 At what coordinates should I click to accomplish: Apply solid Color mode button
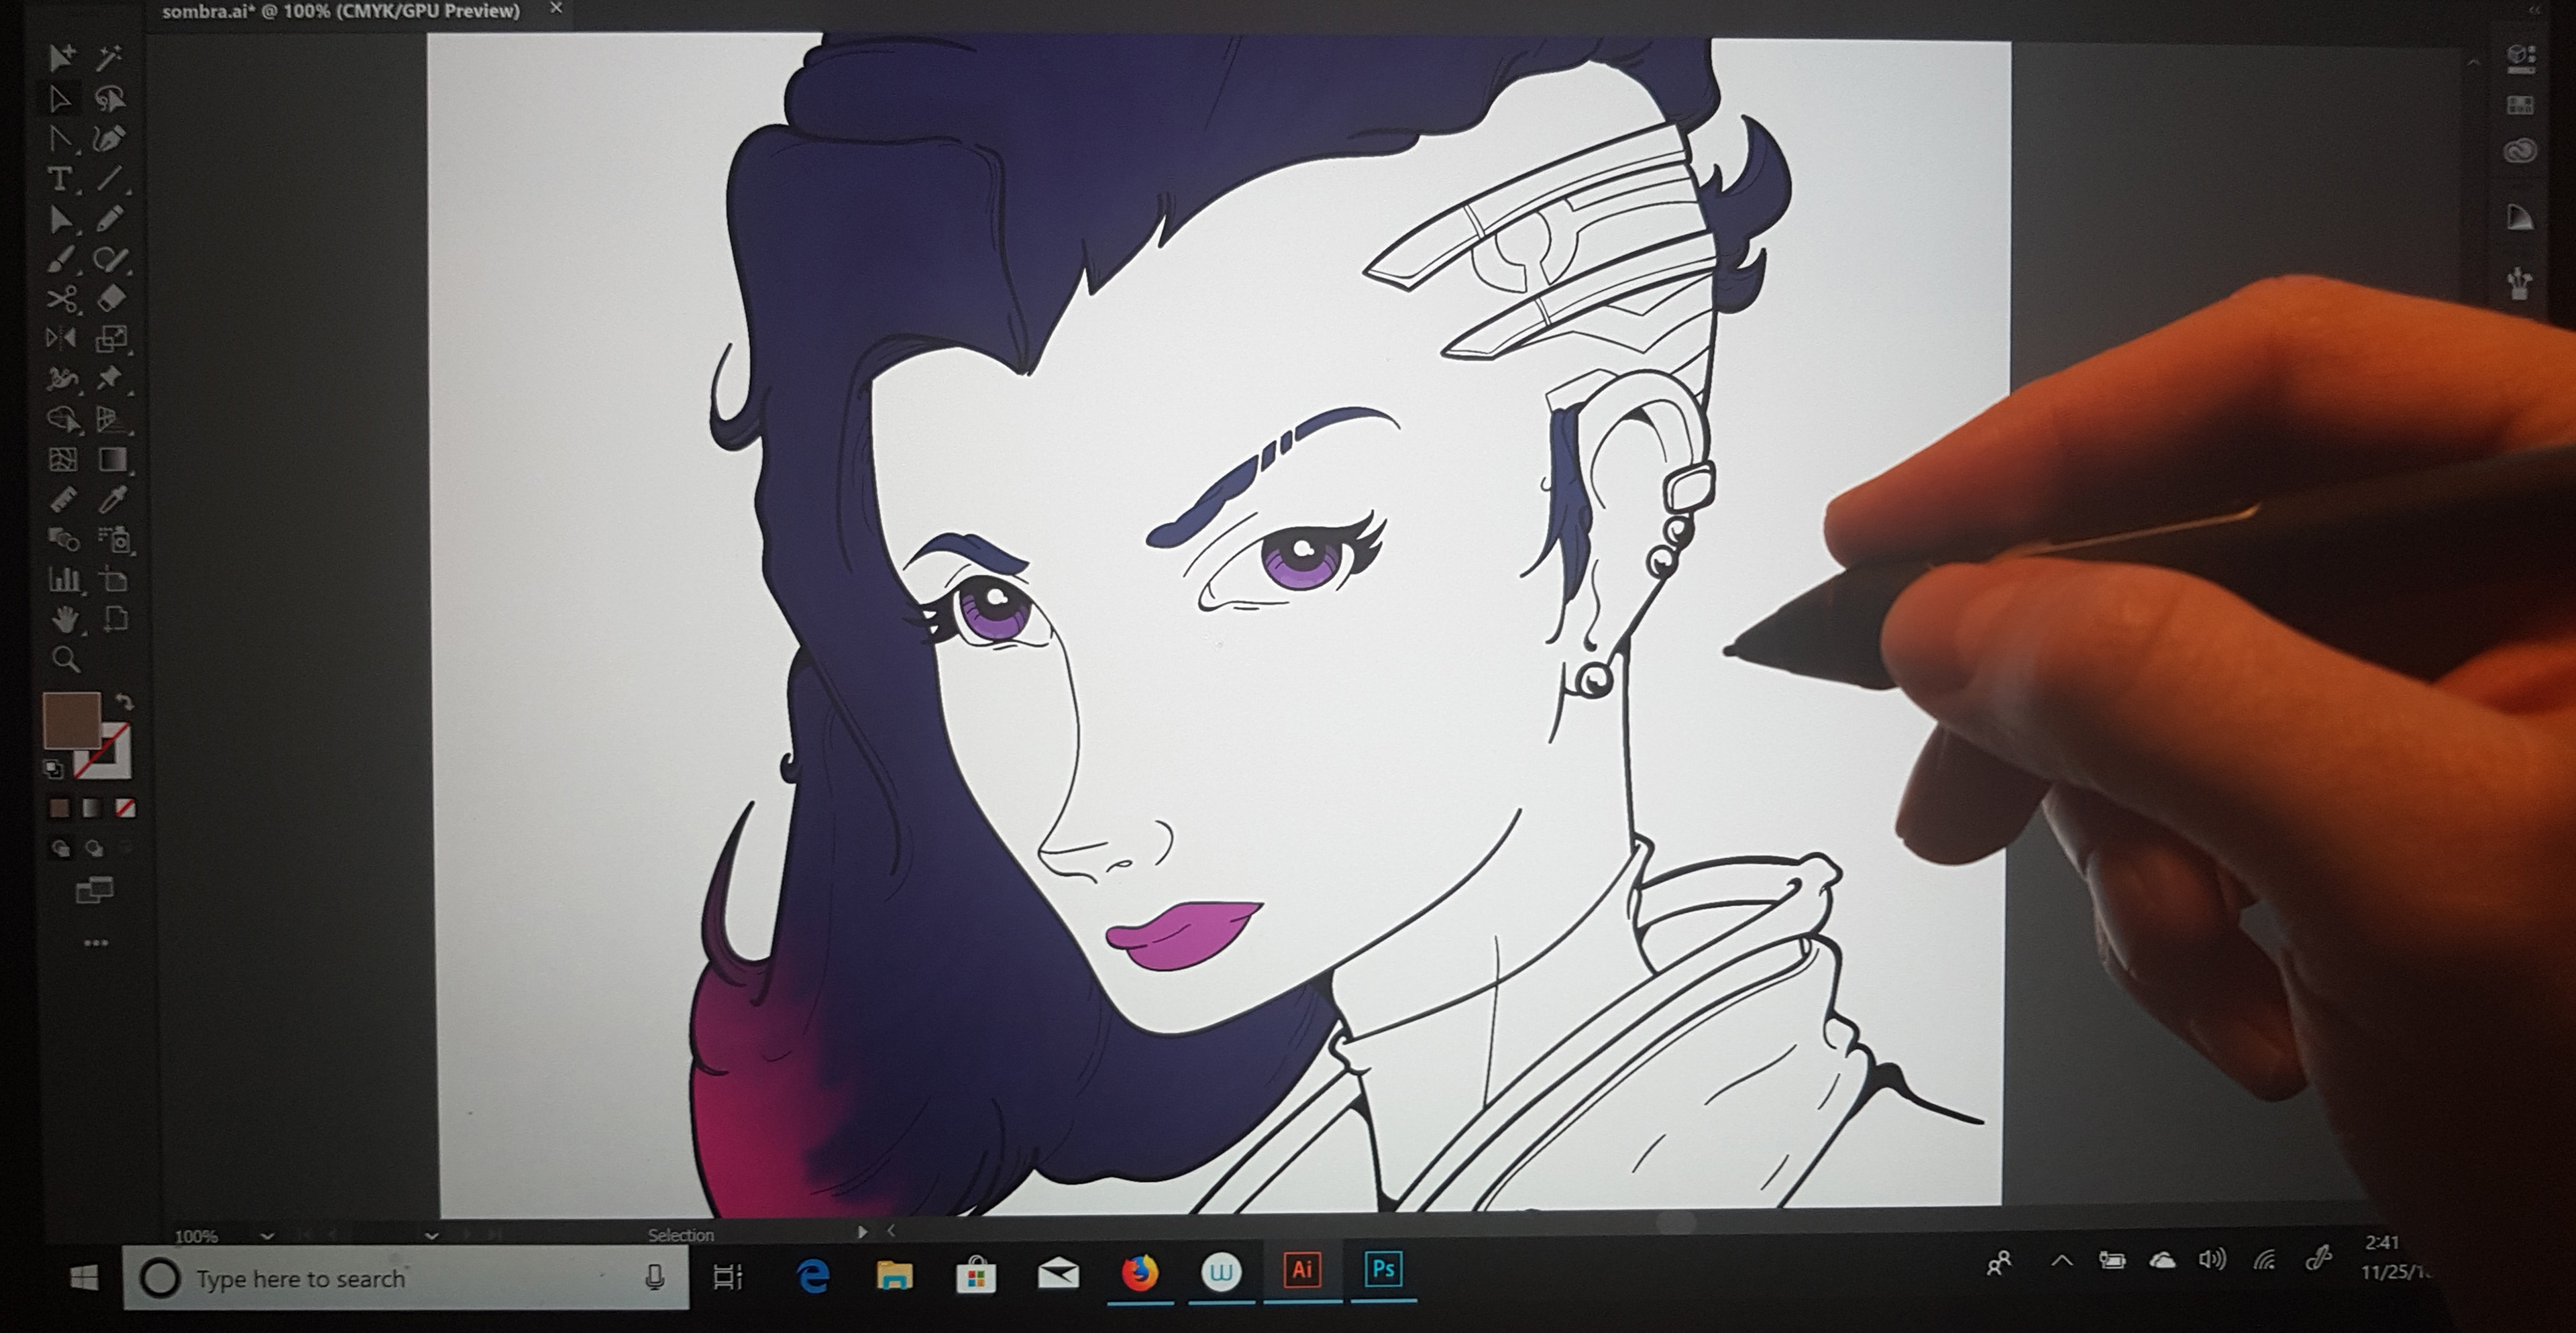pos(60,808)
